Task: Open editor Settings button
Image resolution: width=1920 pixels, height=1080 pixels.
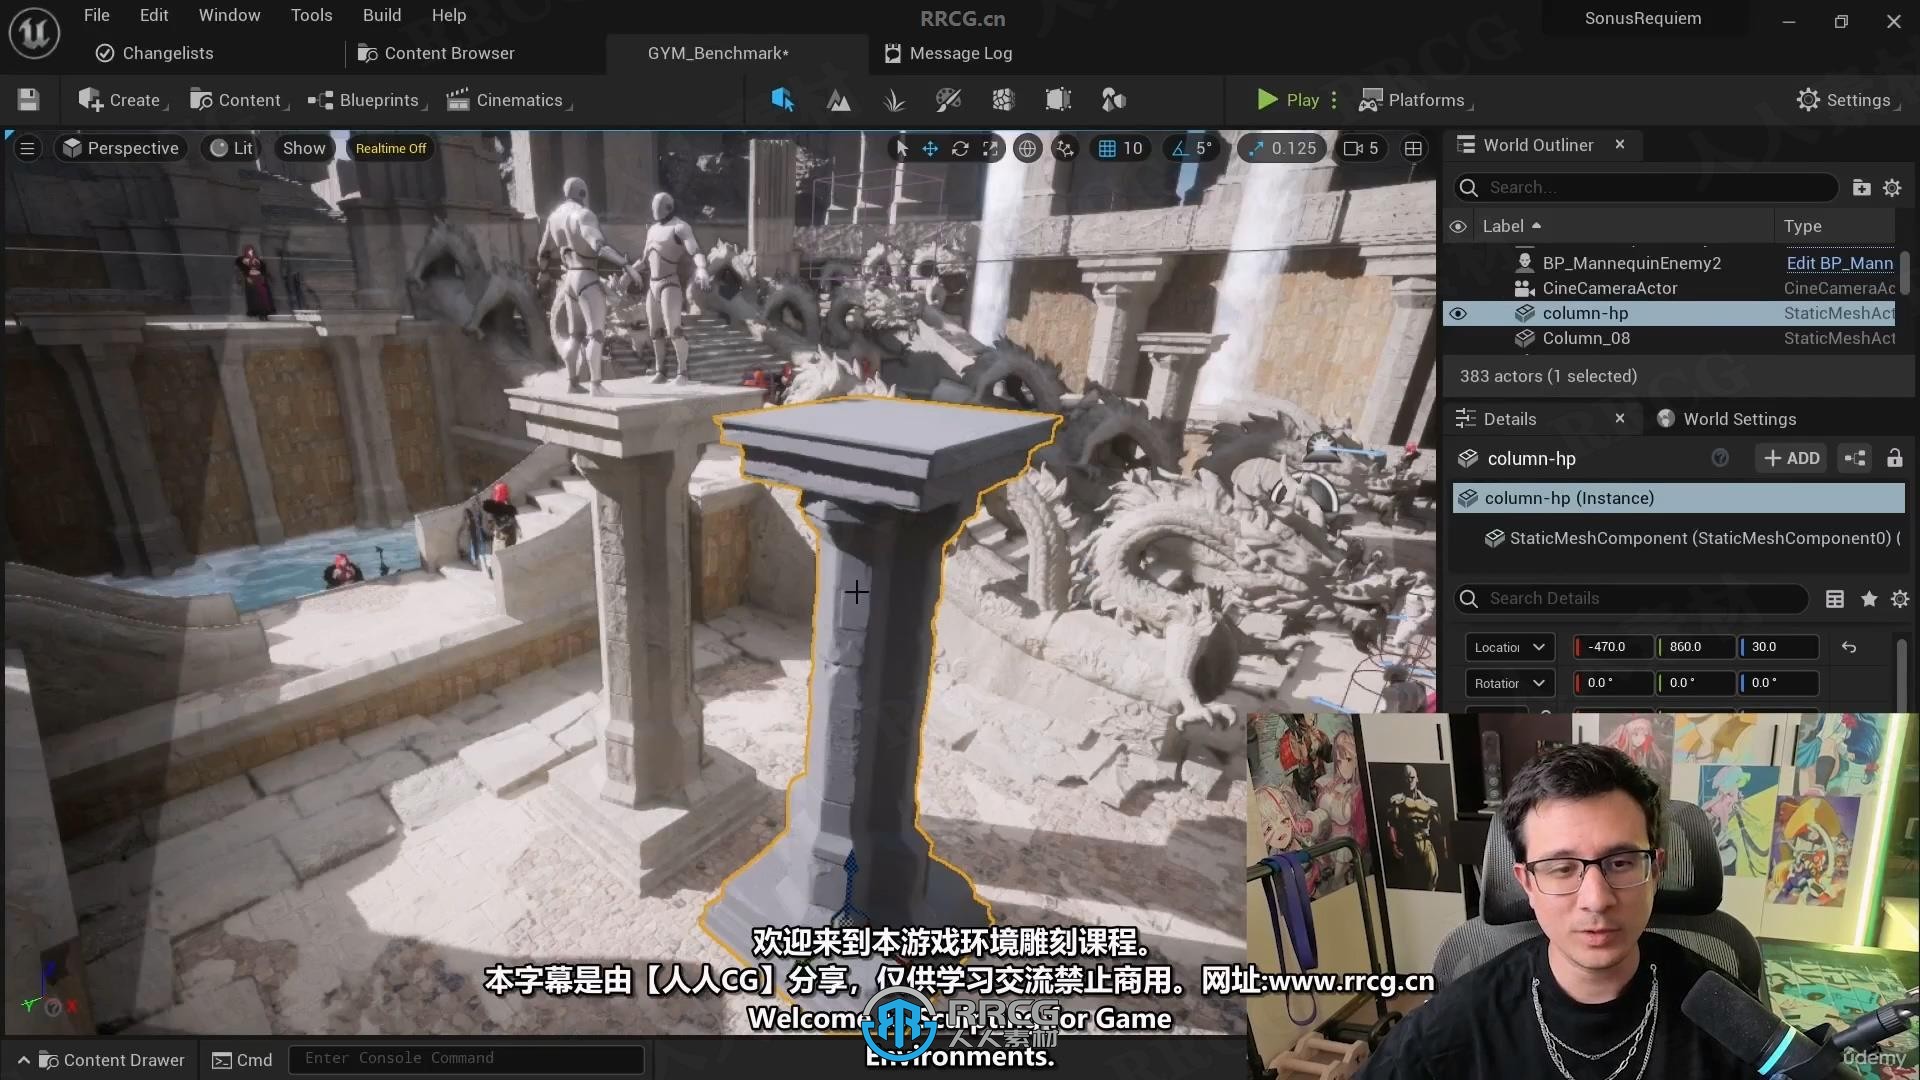Action: (1845, 100)
